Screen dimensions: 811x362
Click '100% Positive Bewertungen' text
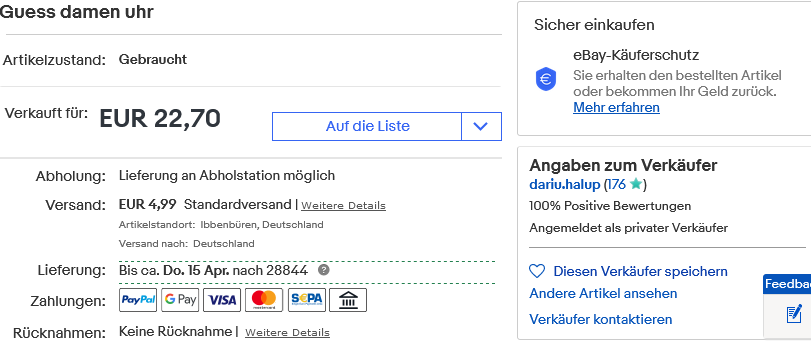coord(610,206)
